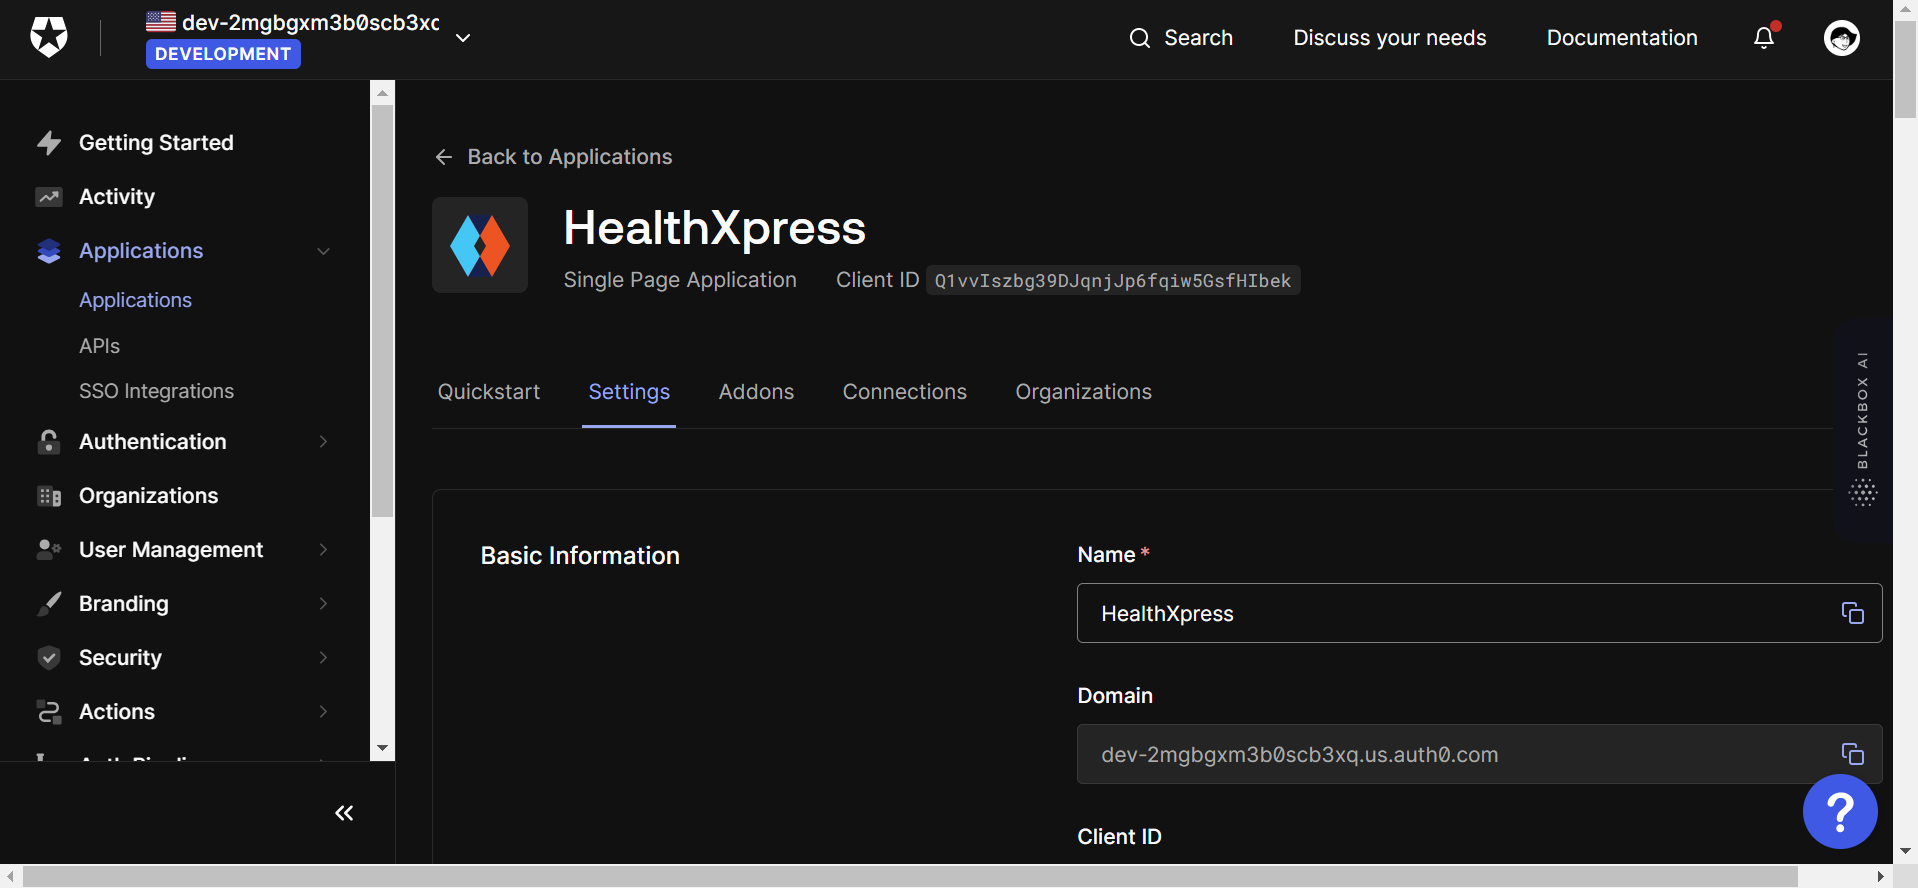
Task: Open the help question mark button
Action: (x=1839, y=812)
